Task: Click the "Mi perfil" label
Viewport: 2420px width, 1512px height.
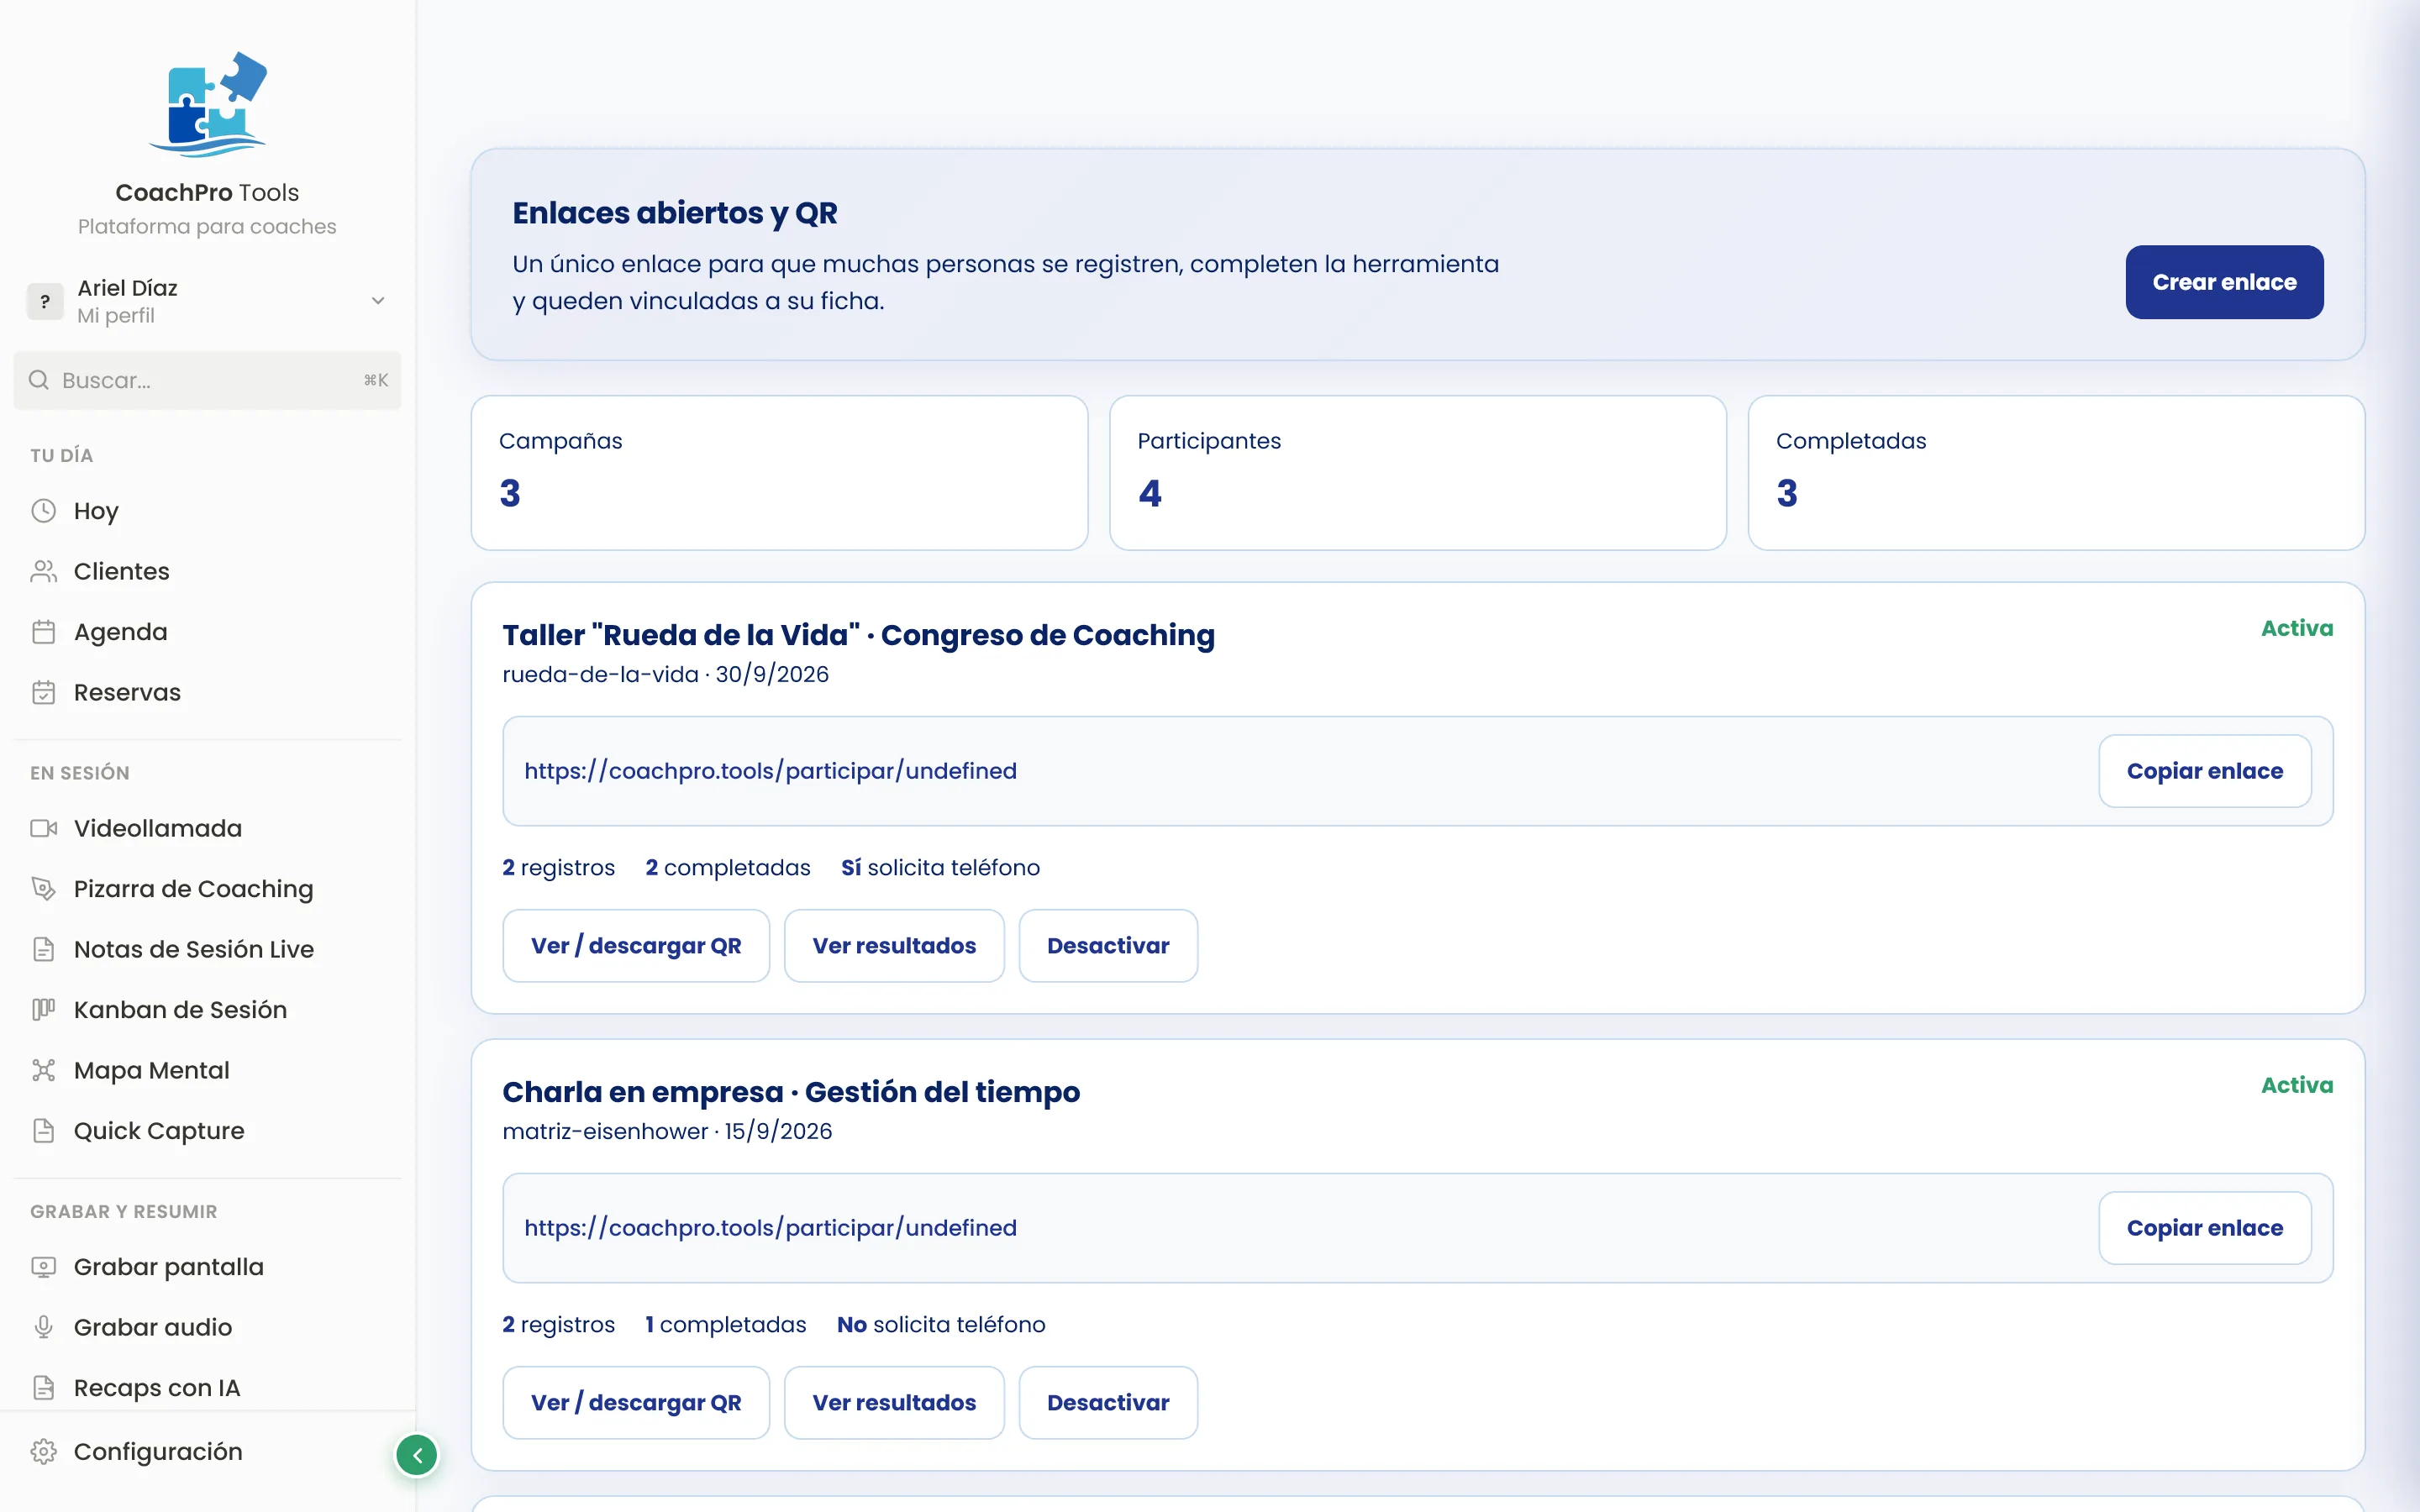Action: point(116,316)
